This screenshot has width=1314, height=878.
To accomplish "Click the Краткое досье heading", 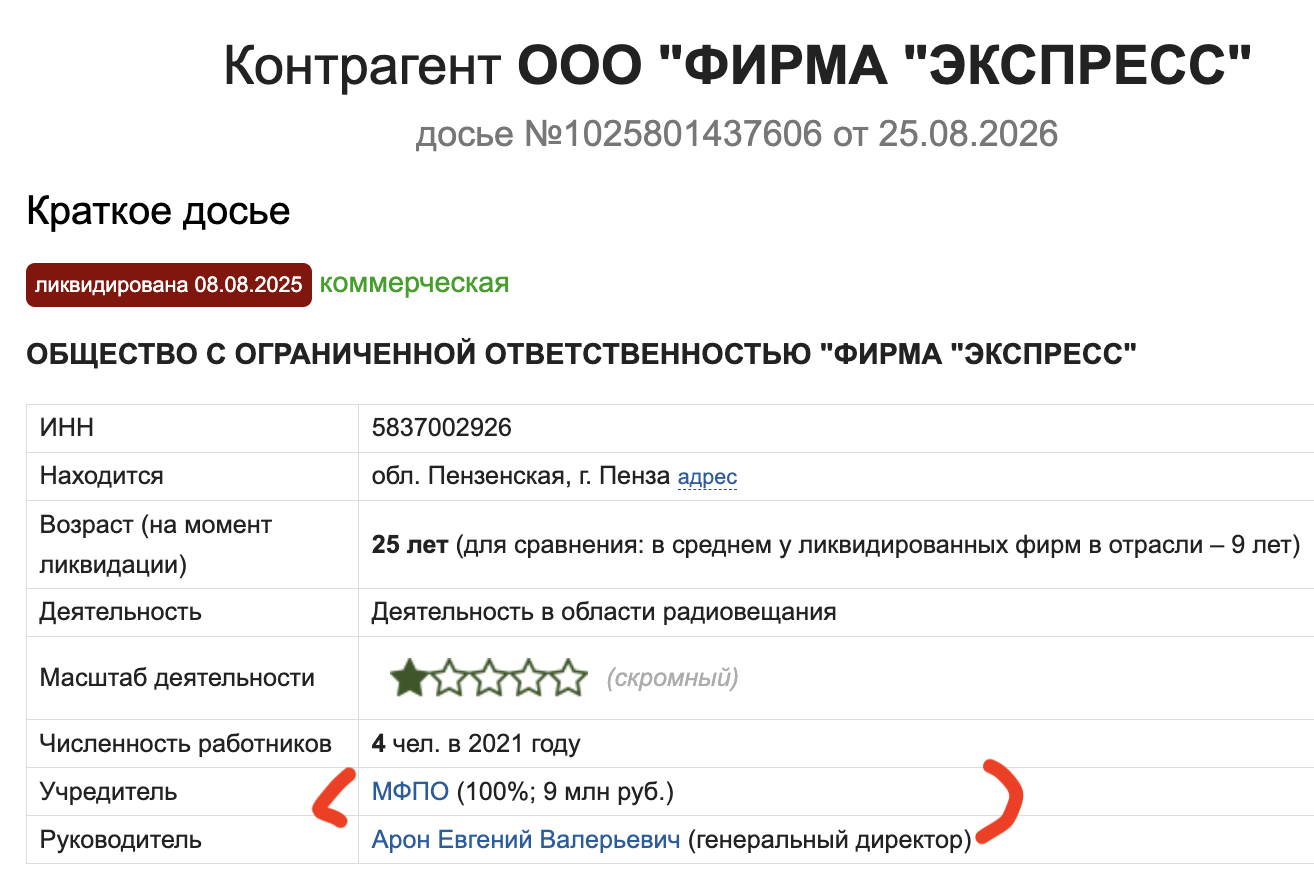I will click(x=158, y=211).
